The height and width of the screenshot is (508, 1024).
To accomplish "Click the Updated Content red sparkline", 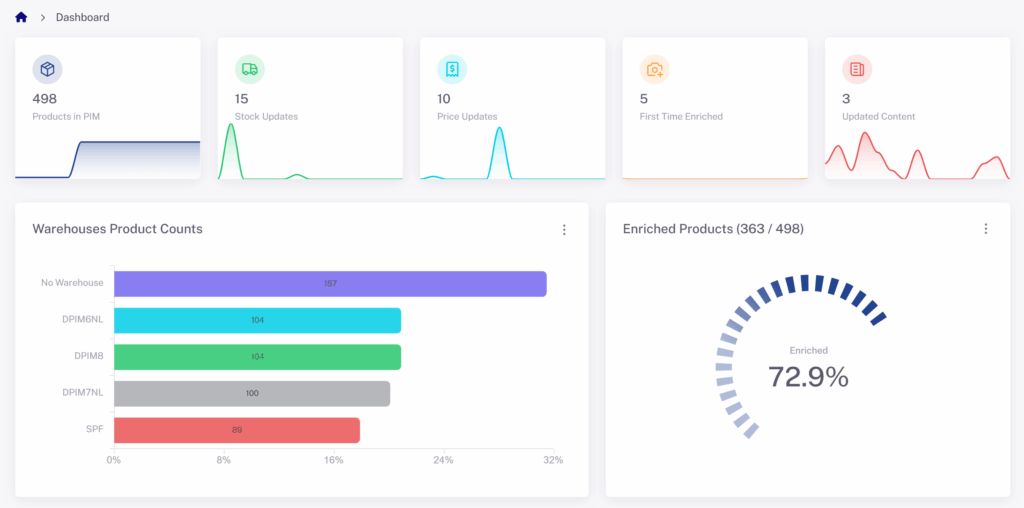I will tap(867, 157).
